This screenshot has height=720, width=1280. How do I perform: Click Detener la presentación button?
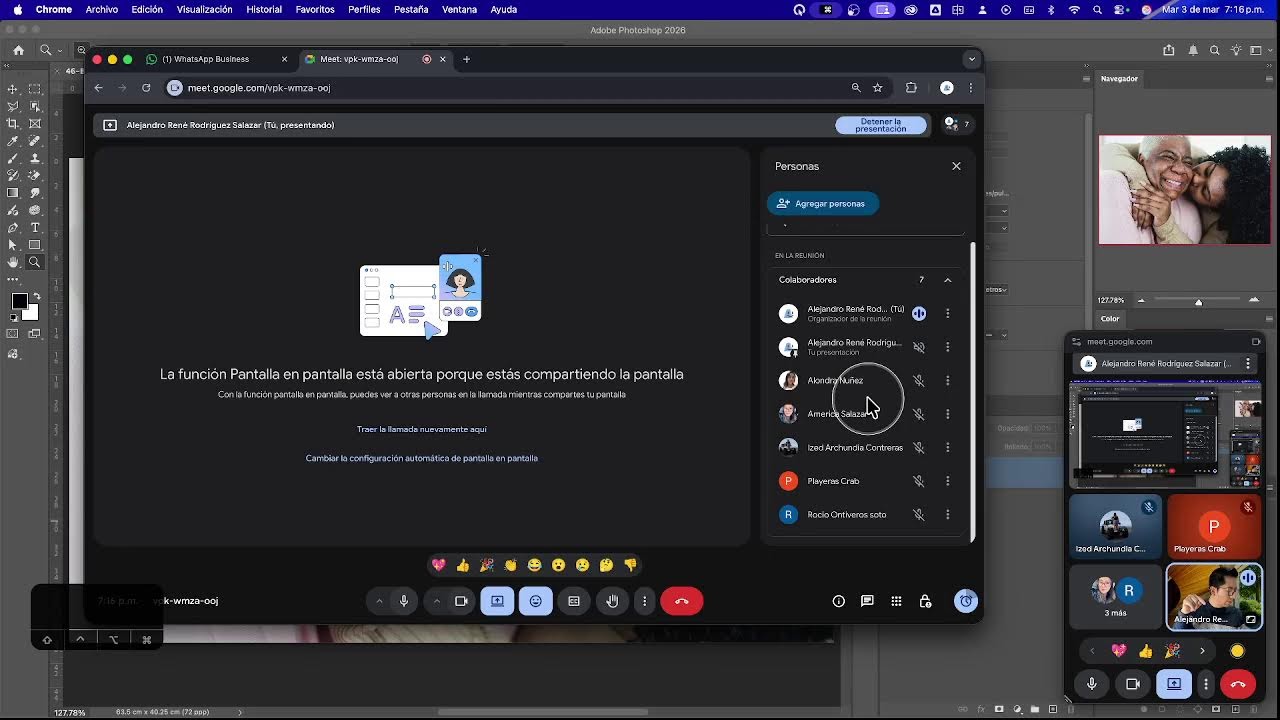[881, 125]
